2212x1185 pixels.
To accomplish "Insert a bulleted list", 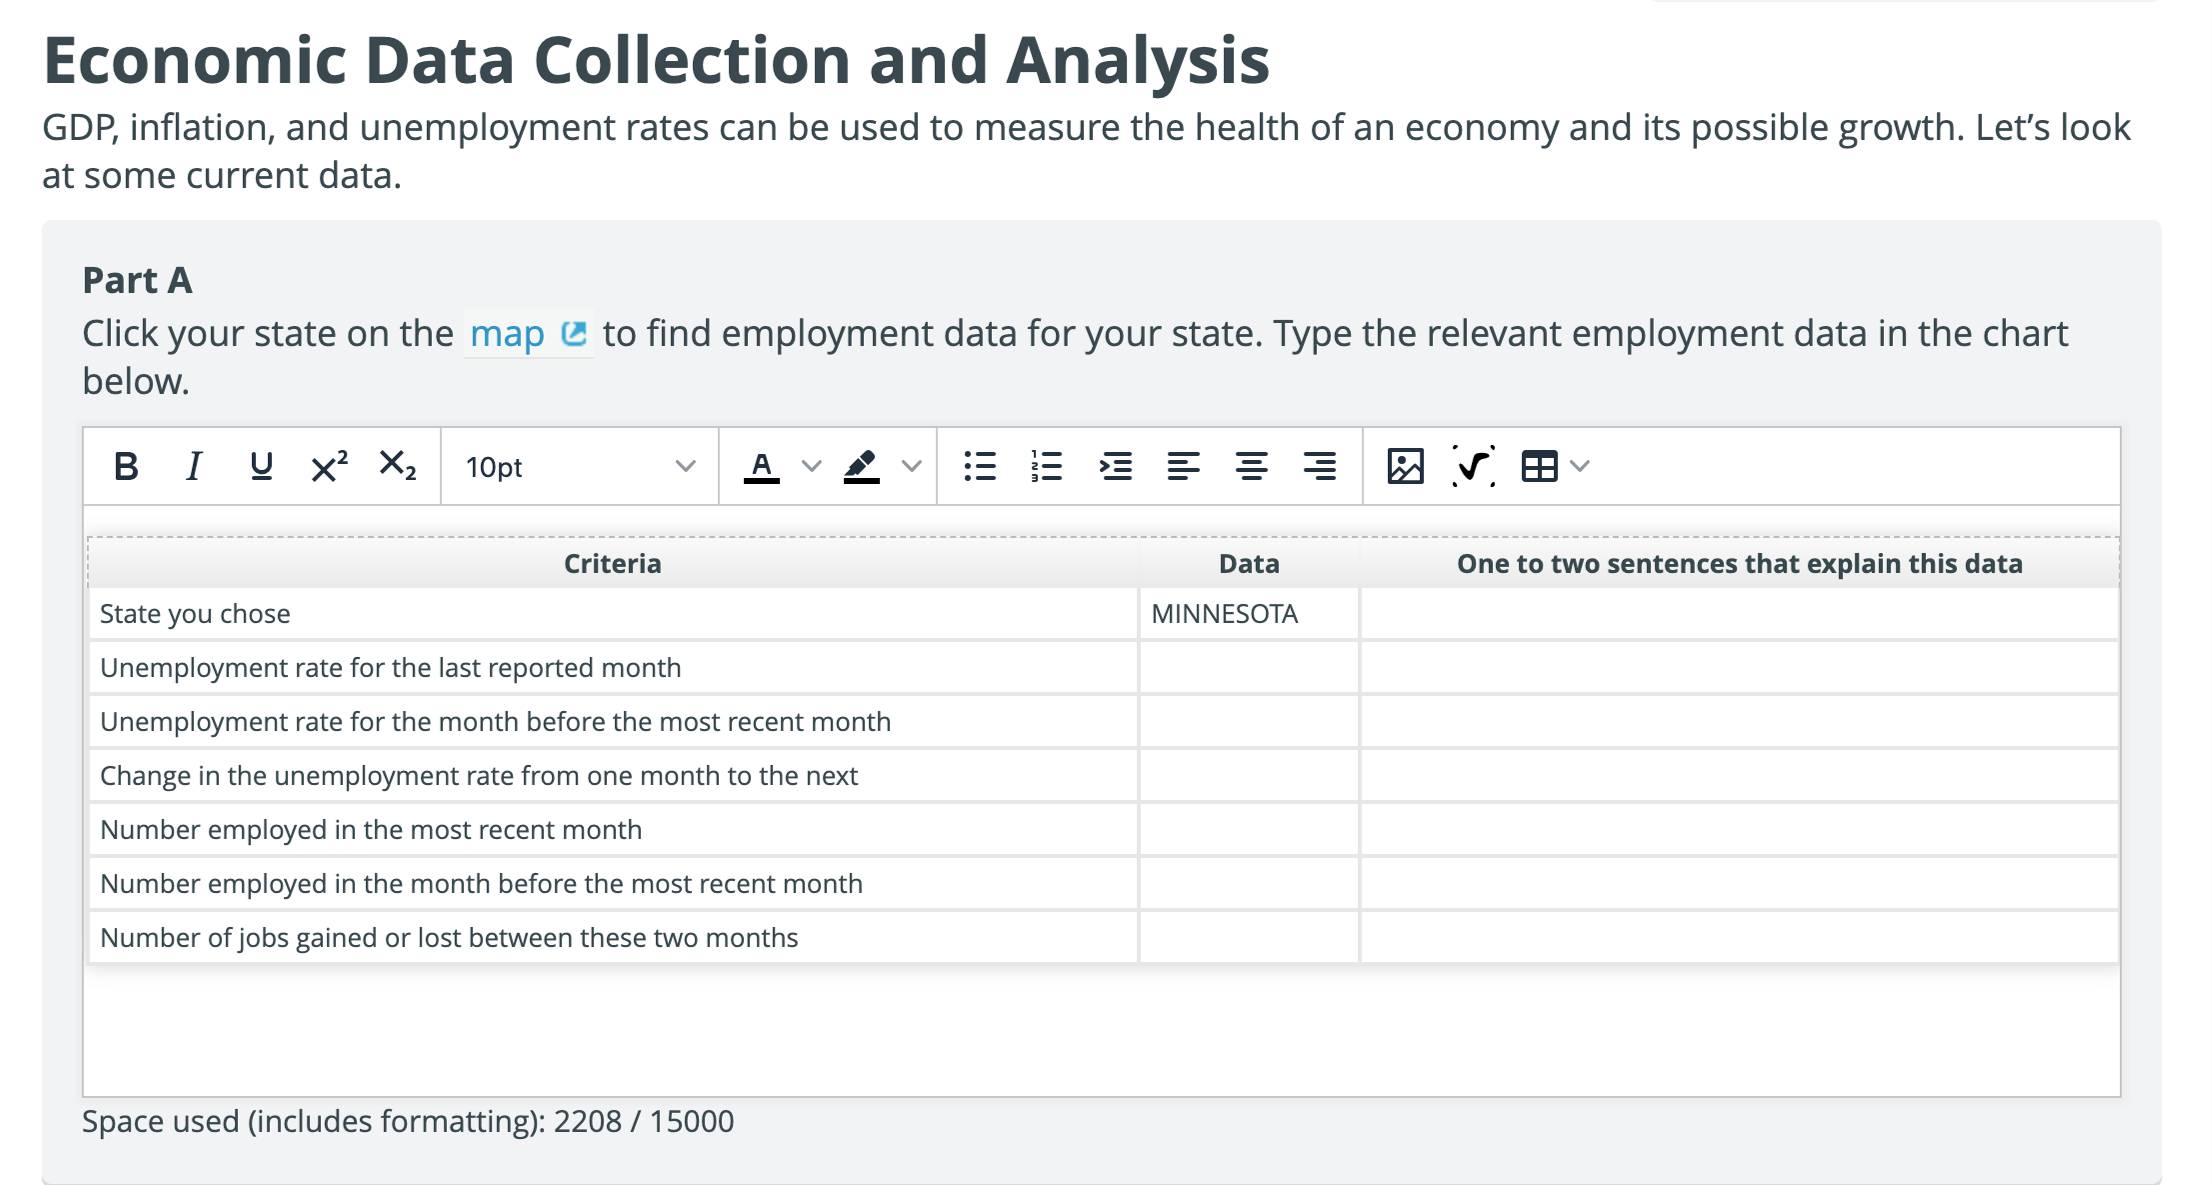I will 980,466.
